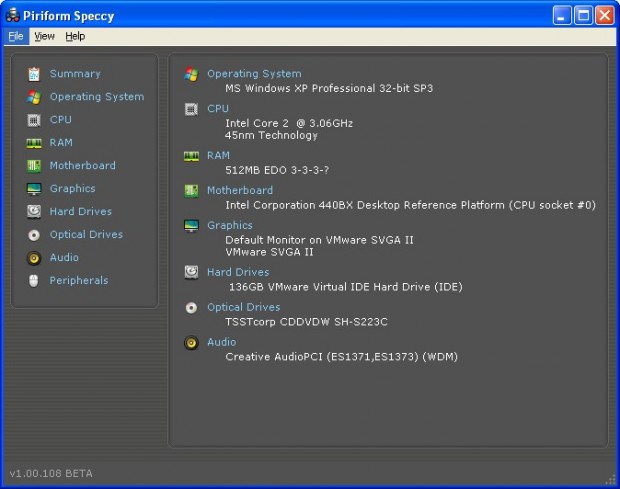Click the Speccy app icon in title bar

coord(13,15)
